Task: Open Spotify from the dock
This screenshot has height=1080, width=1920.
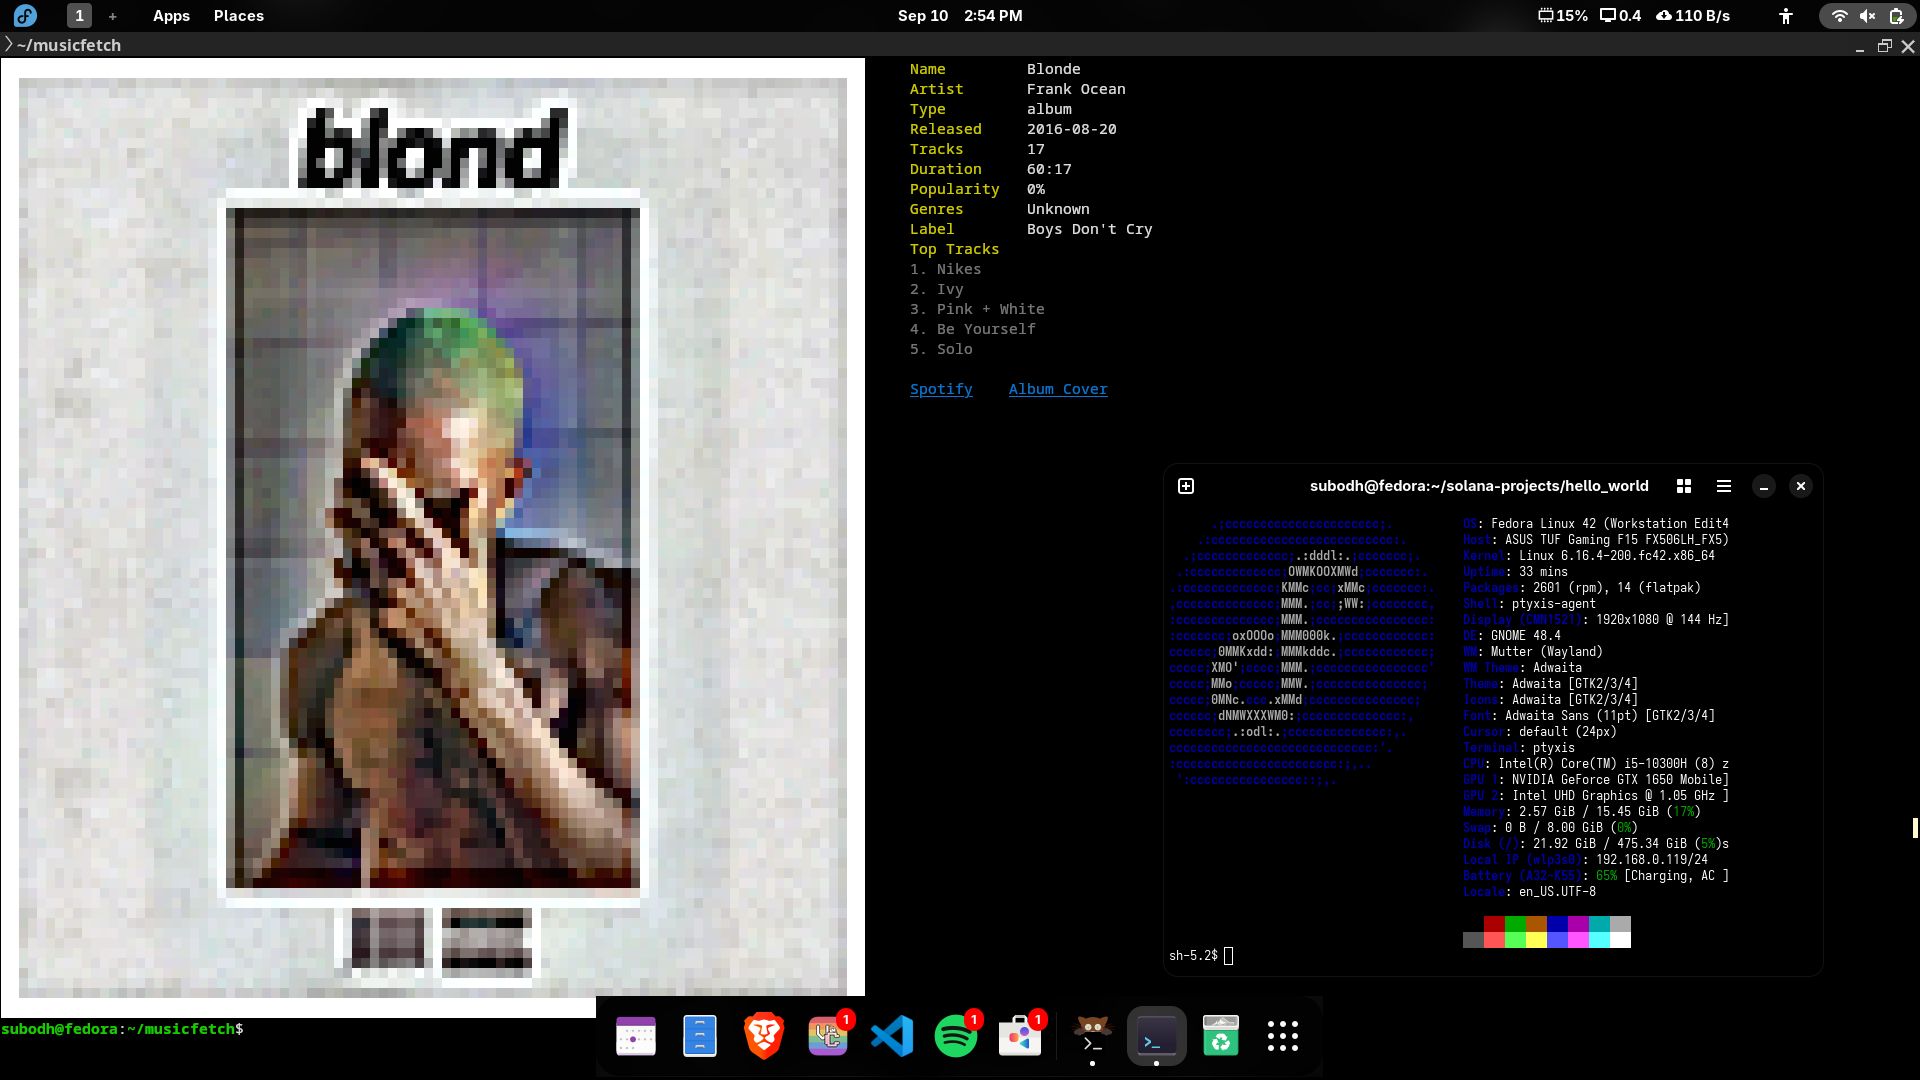Action: 956,1036
